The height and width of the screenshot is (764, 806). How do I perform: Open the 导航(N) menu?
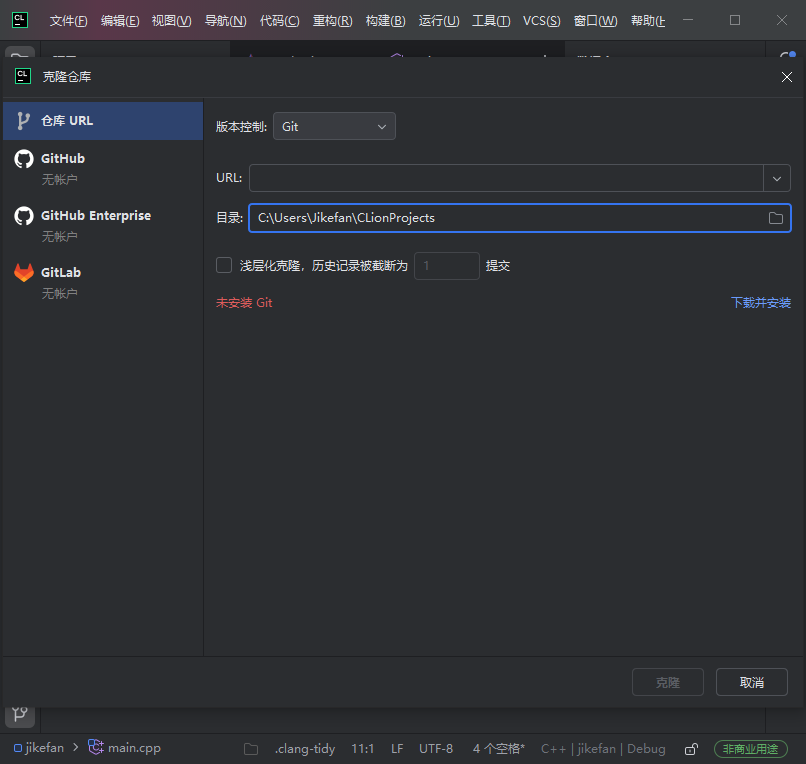point(226,21)
